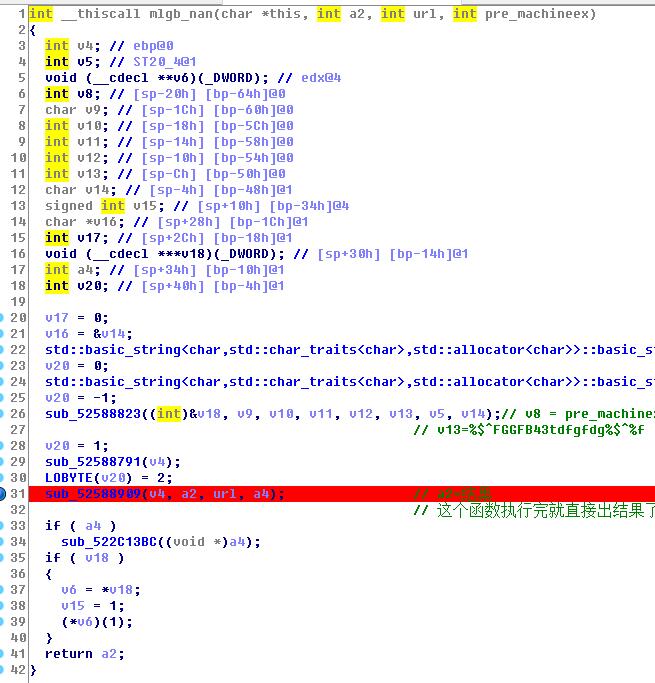Image resolution: width=655 pixels, height=683 pixels.
Task: Click the std::basic_string call on line 24
Action: [x=350, y=382]
